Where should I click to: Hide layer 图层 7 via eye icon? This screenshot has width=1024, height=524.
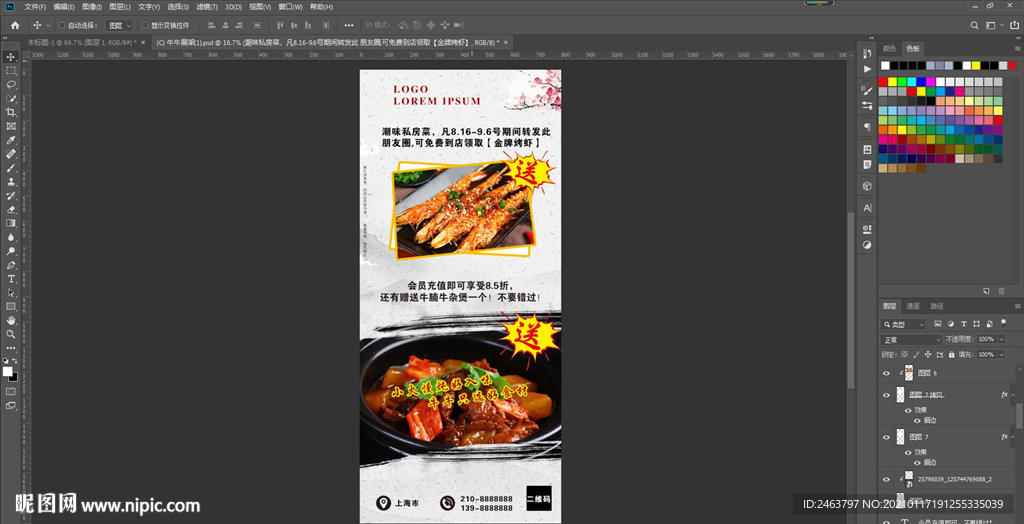pyautogui.click(x=886, y=437)
